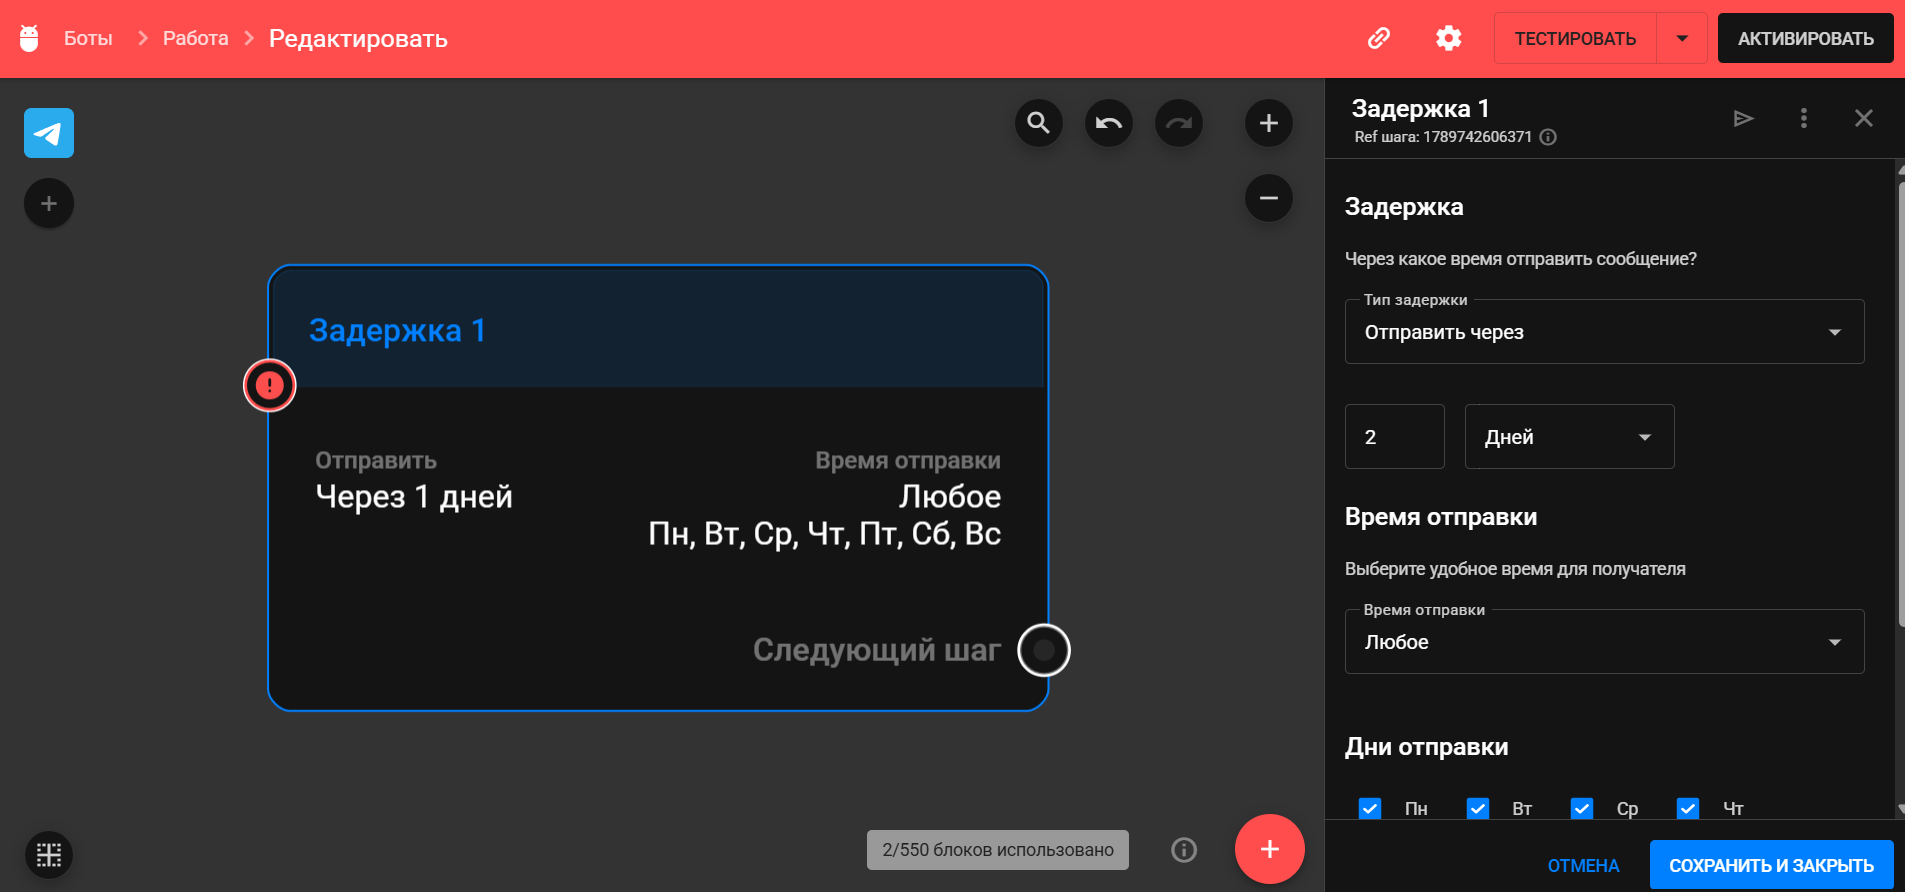Zoom in on the canvas
This screenshot has width=1905, height=892.
pos(1269,123)
